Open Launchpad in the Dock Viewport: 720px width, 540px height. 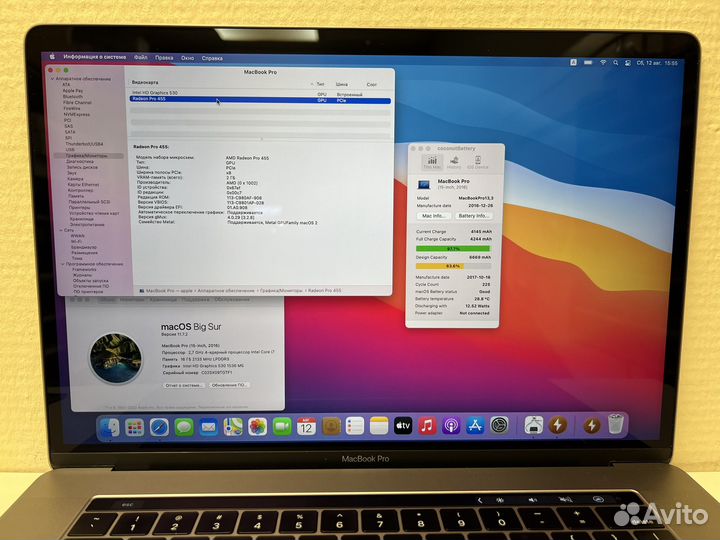(135, 427)
